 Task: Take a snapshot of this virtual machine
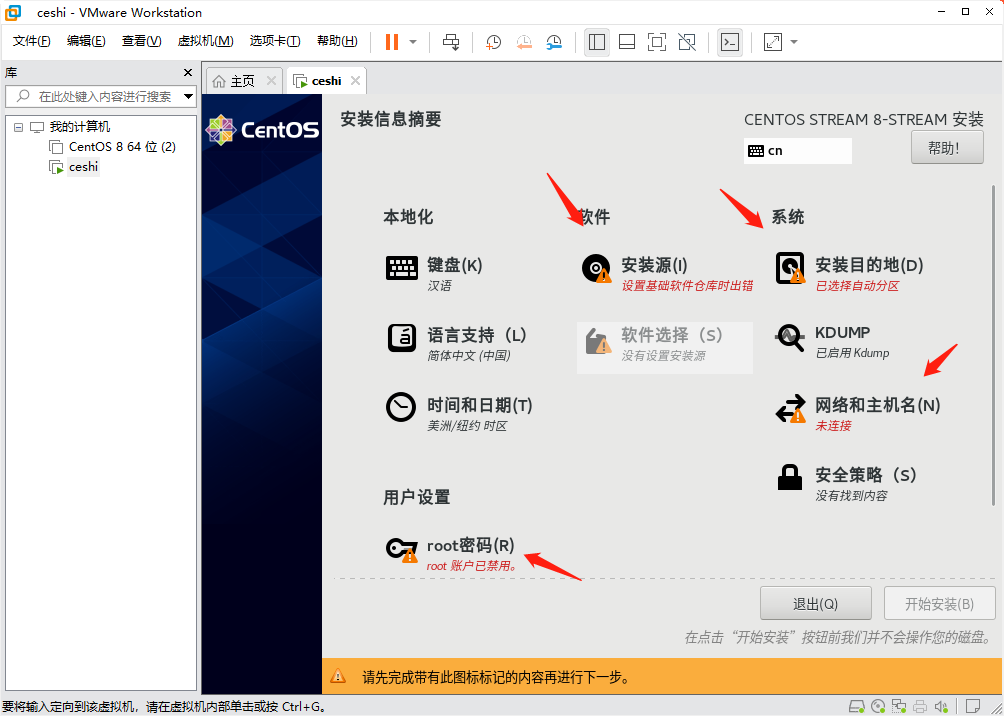click(493, 42)
